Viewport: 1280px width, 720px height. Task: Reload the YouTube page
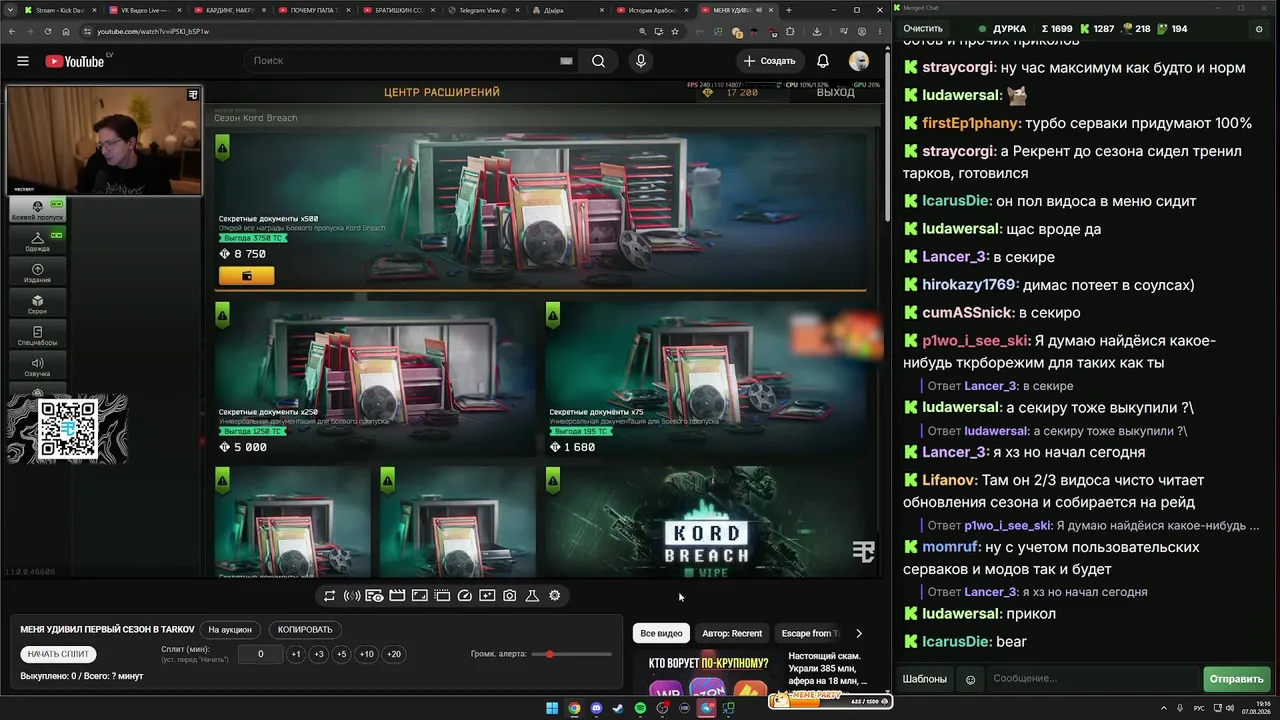click(x=47, y=31)
